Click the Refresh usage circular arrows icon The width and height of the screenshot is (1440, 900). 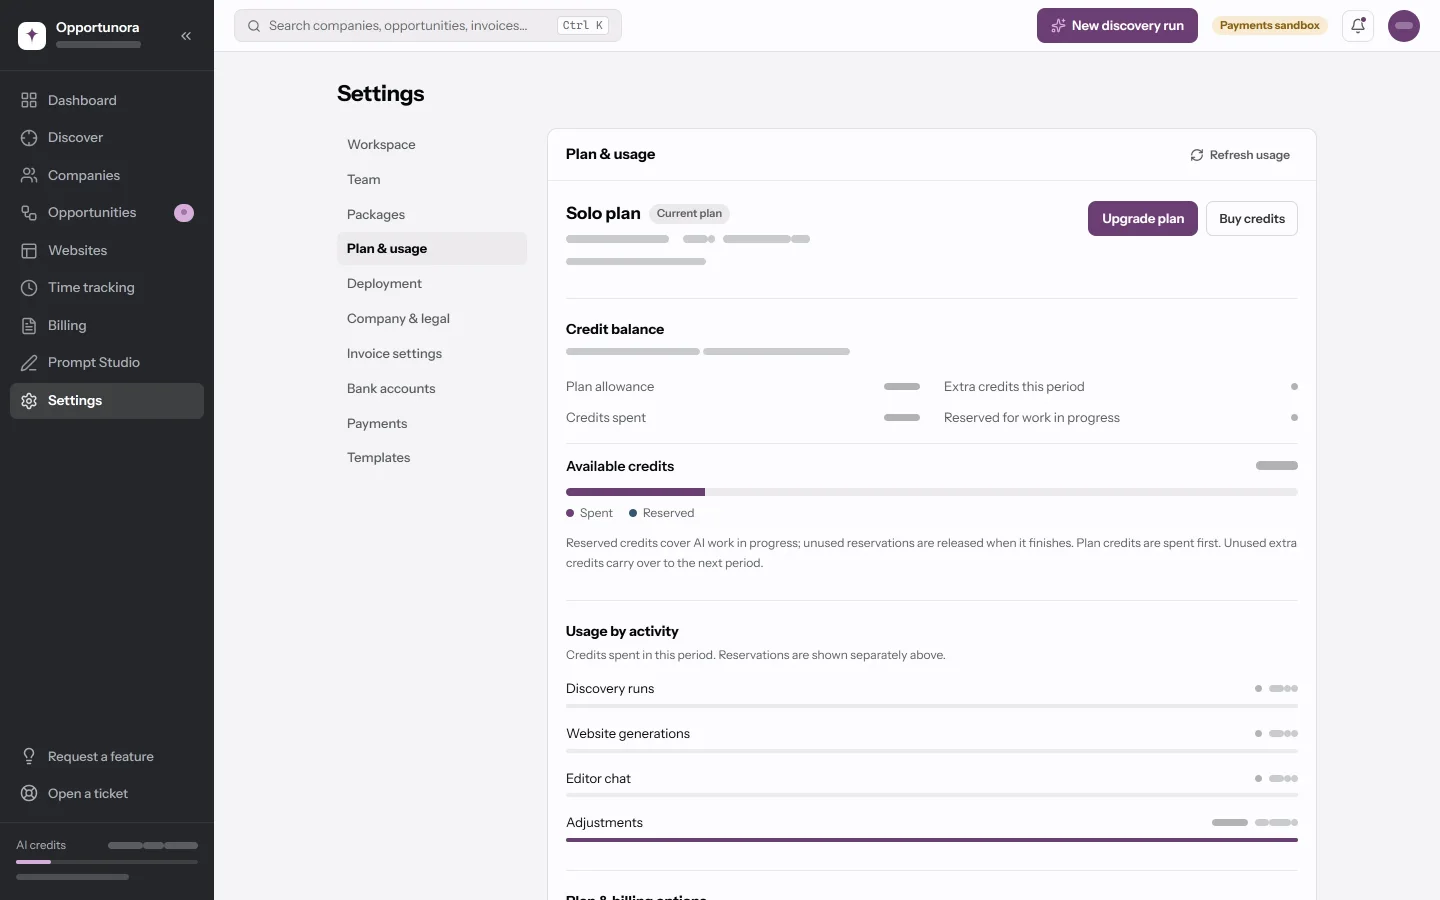pos(1197,155)
